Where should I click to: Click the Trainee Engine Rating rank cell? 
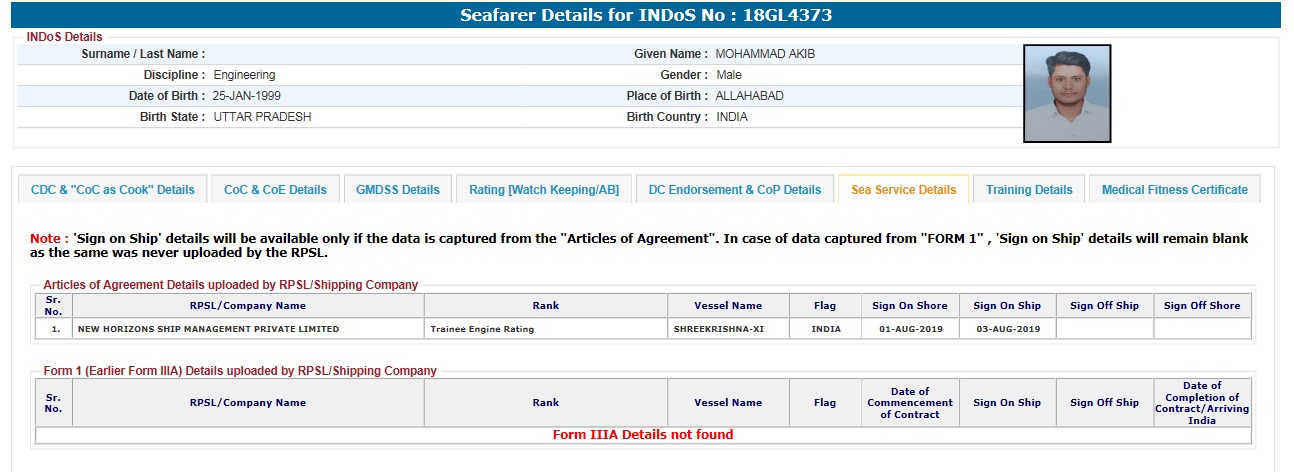point(482,329)
